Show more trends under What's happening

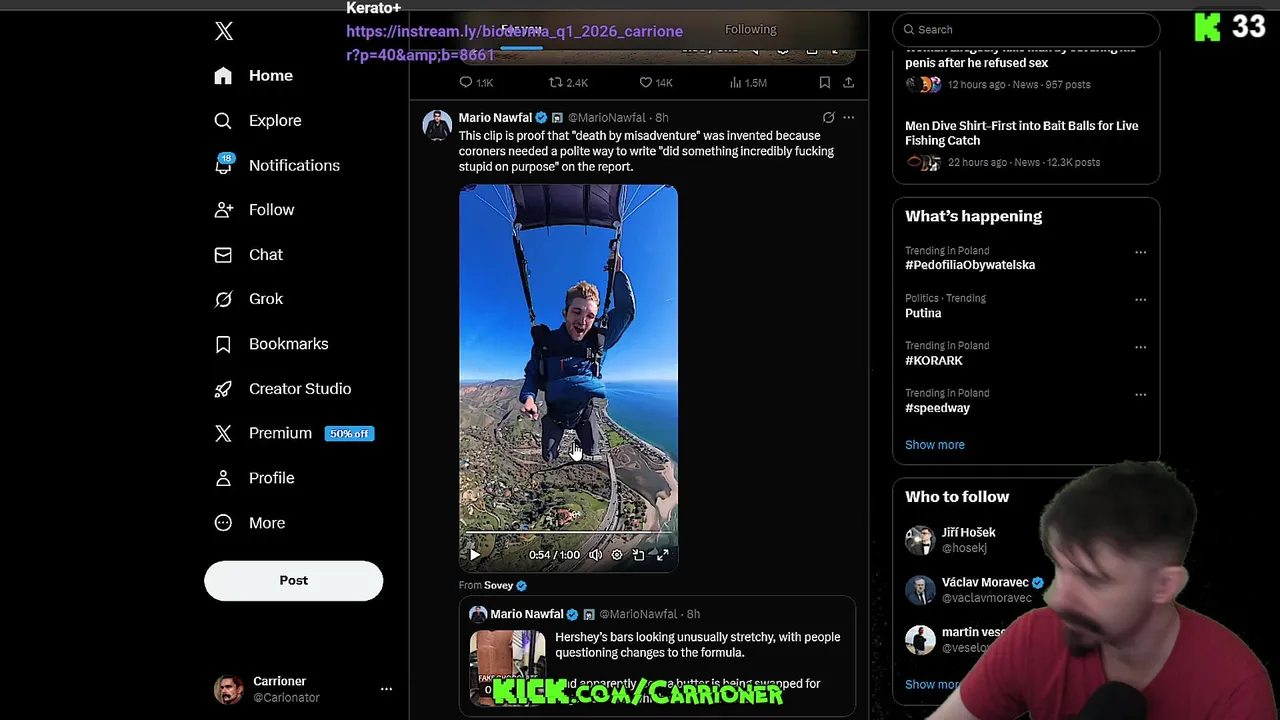coord(935,445)
